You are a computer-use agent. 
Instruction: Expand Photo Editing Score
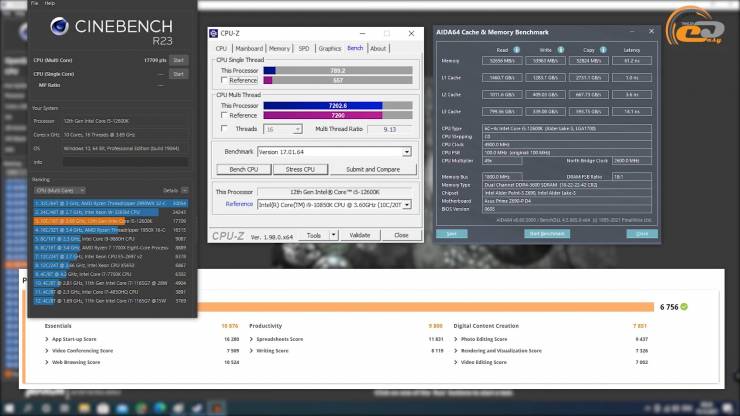tap(455, 339)
